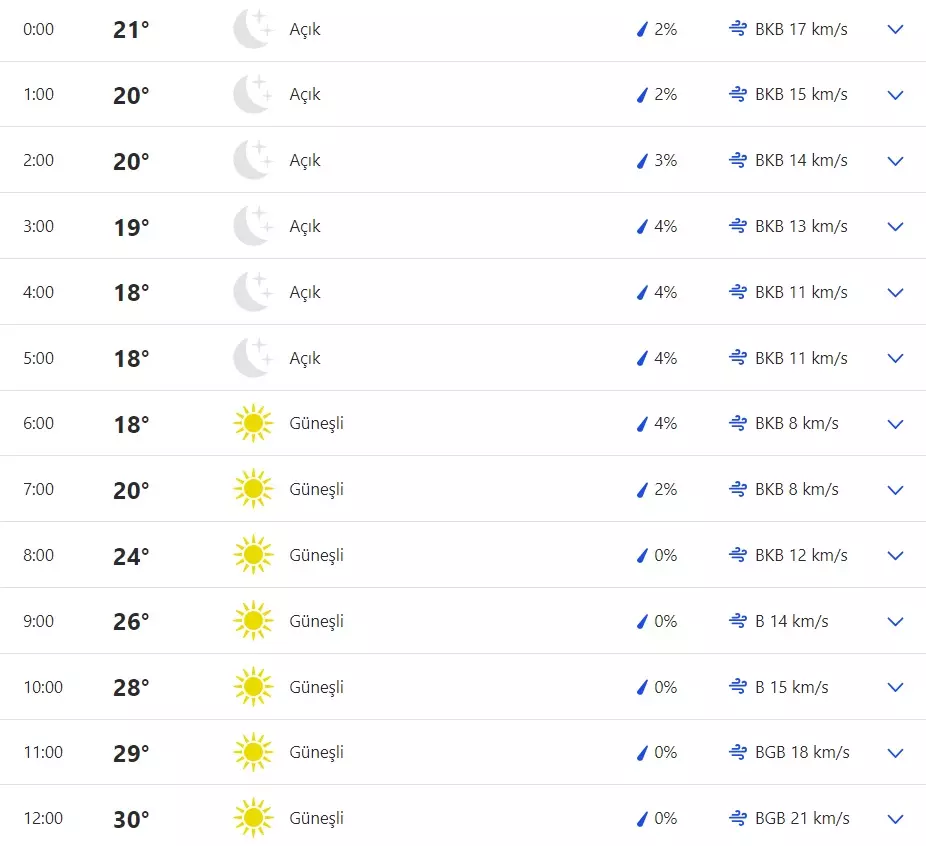
Task: Click the 21° temperature at 0:00
Action: [131, 30]
